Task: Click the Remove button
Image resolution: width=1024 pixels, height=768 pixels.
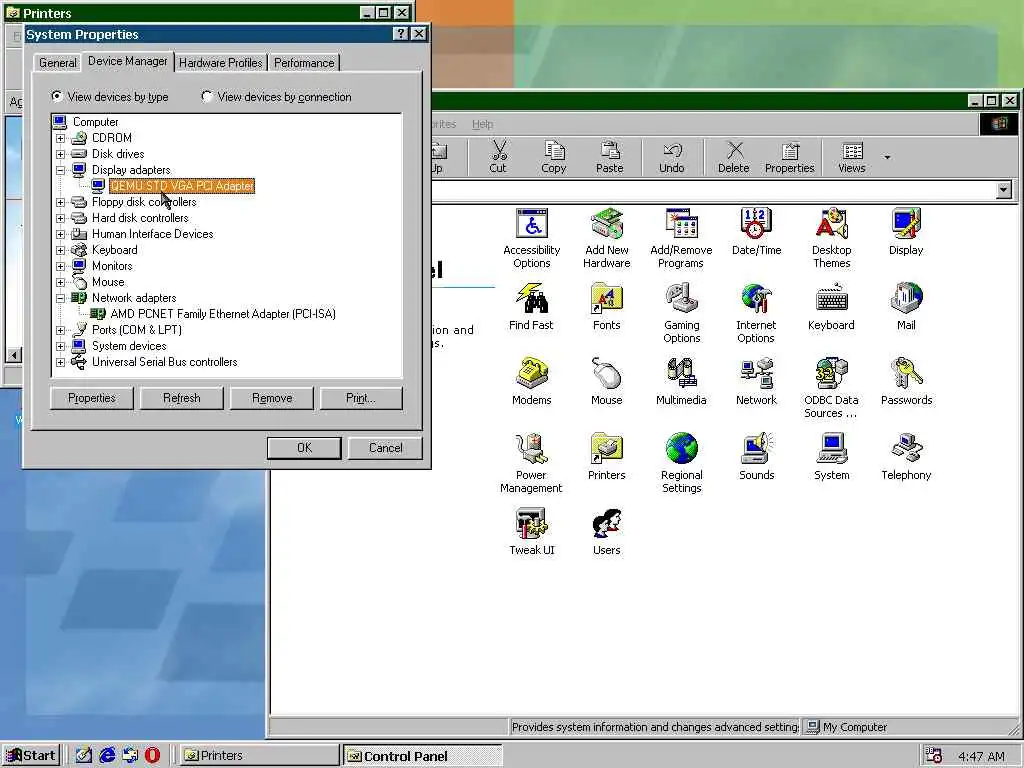Action: click(272, 398)
